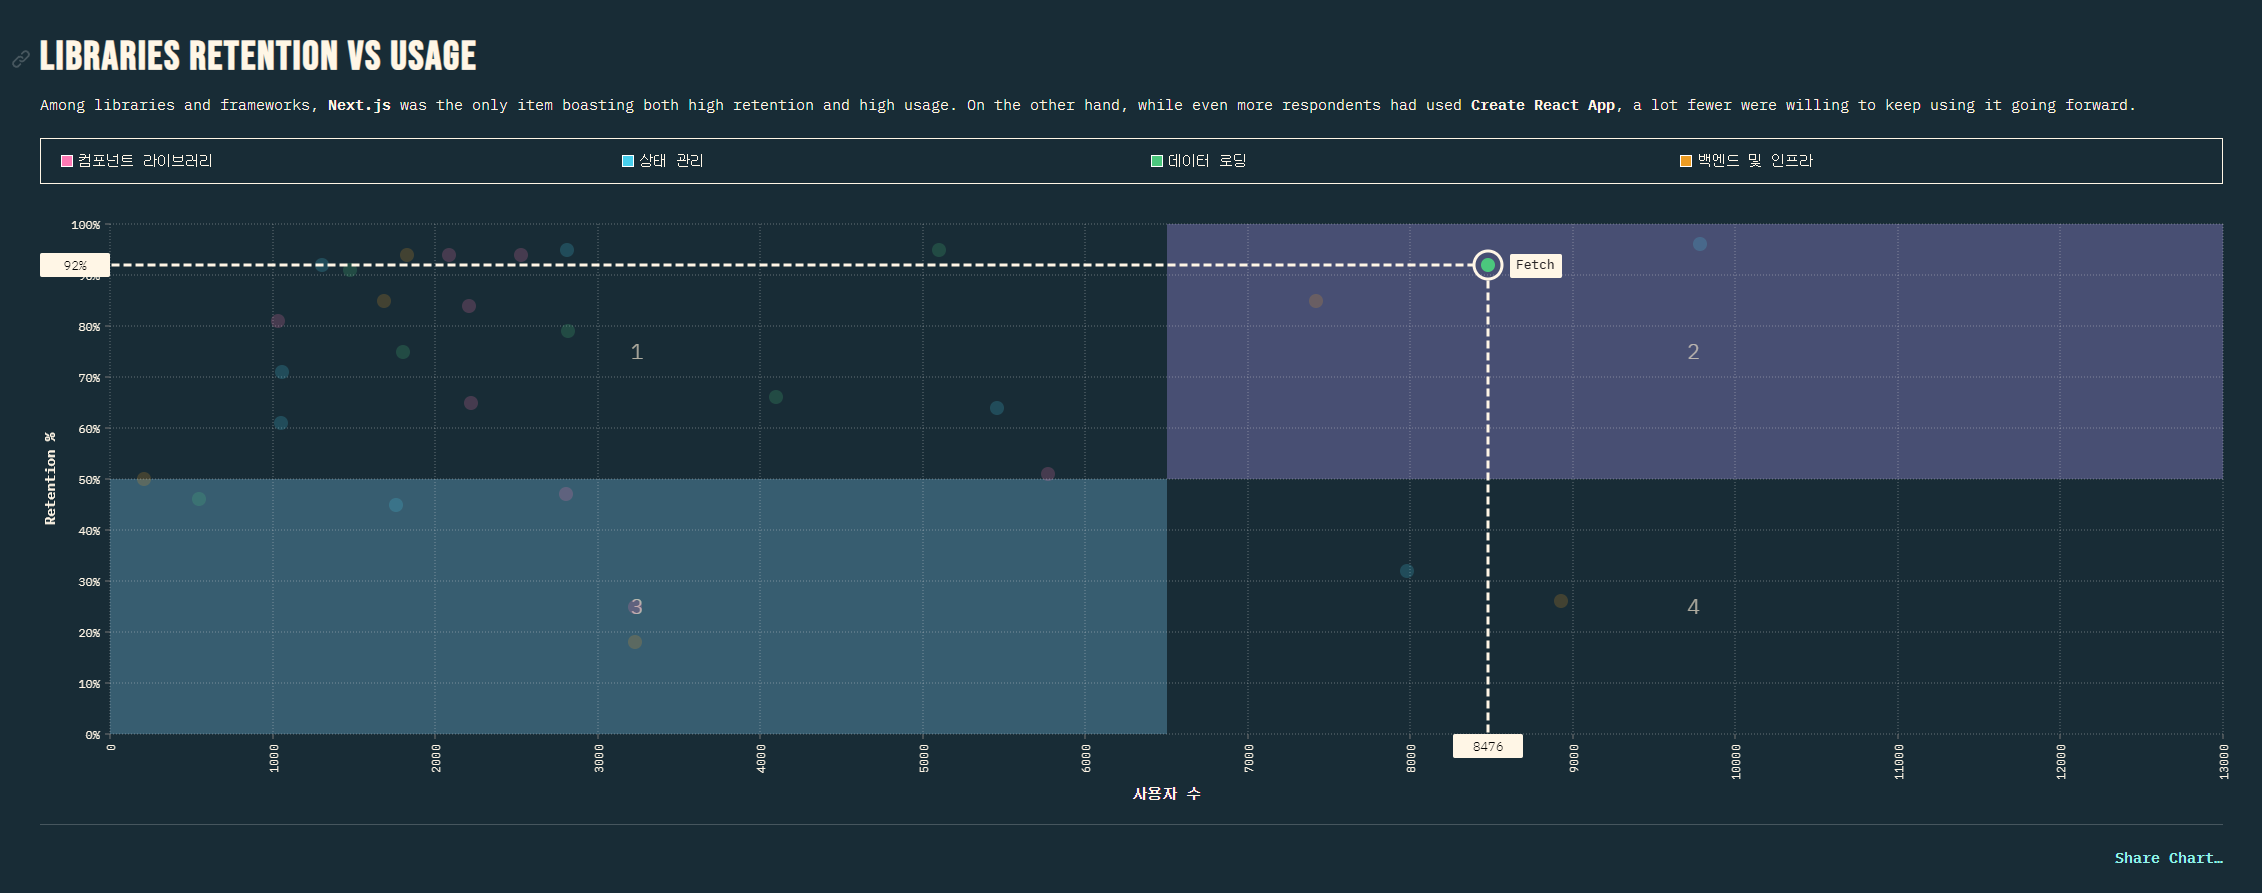The image size is (2262, 893).
Task: Select pink point near 2200 users, 84%
Action: coord(469,306)
